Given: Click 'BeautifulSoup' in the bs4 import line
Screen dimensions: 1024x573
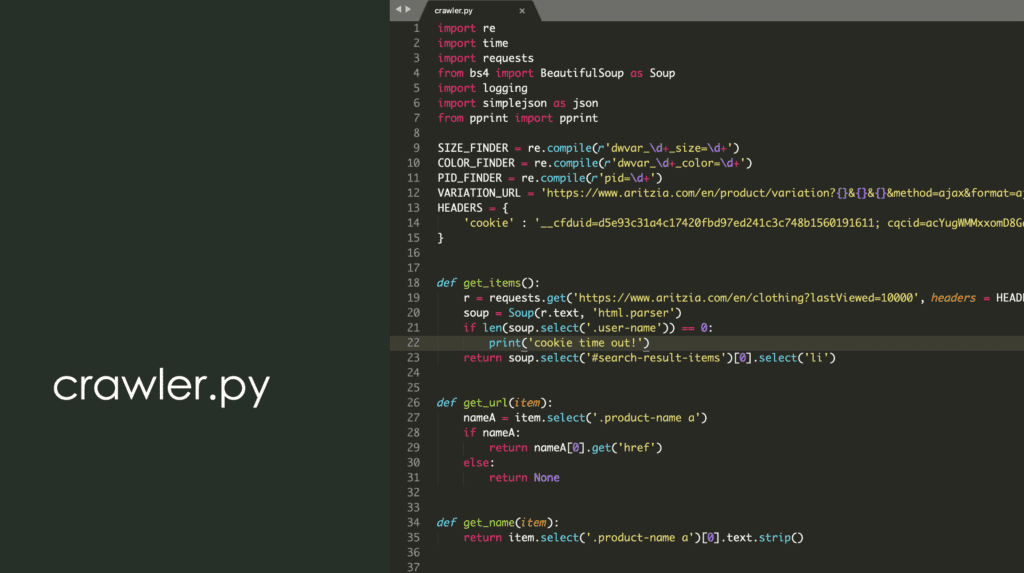Looking at the screenshot, I should (582, 73).
